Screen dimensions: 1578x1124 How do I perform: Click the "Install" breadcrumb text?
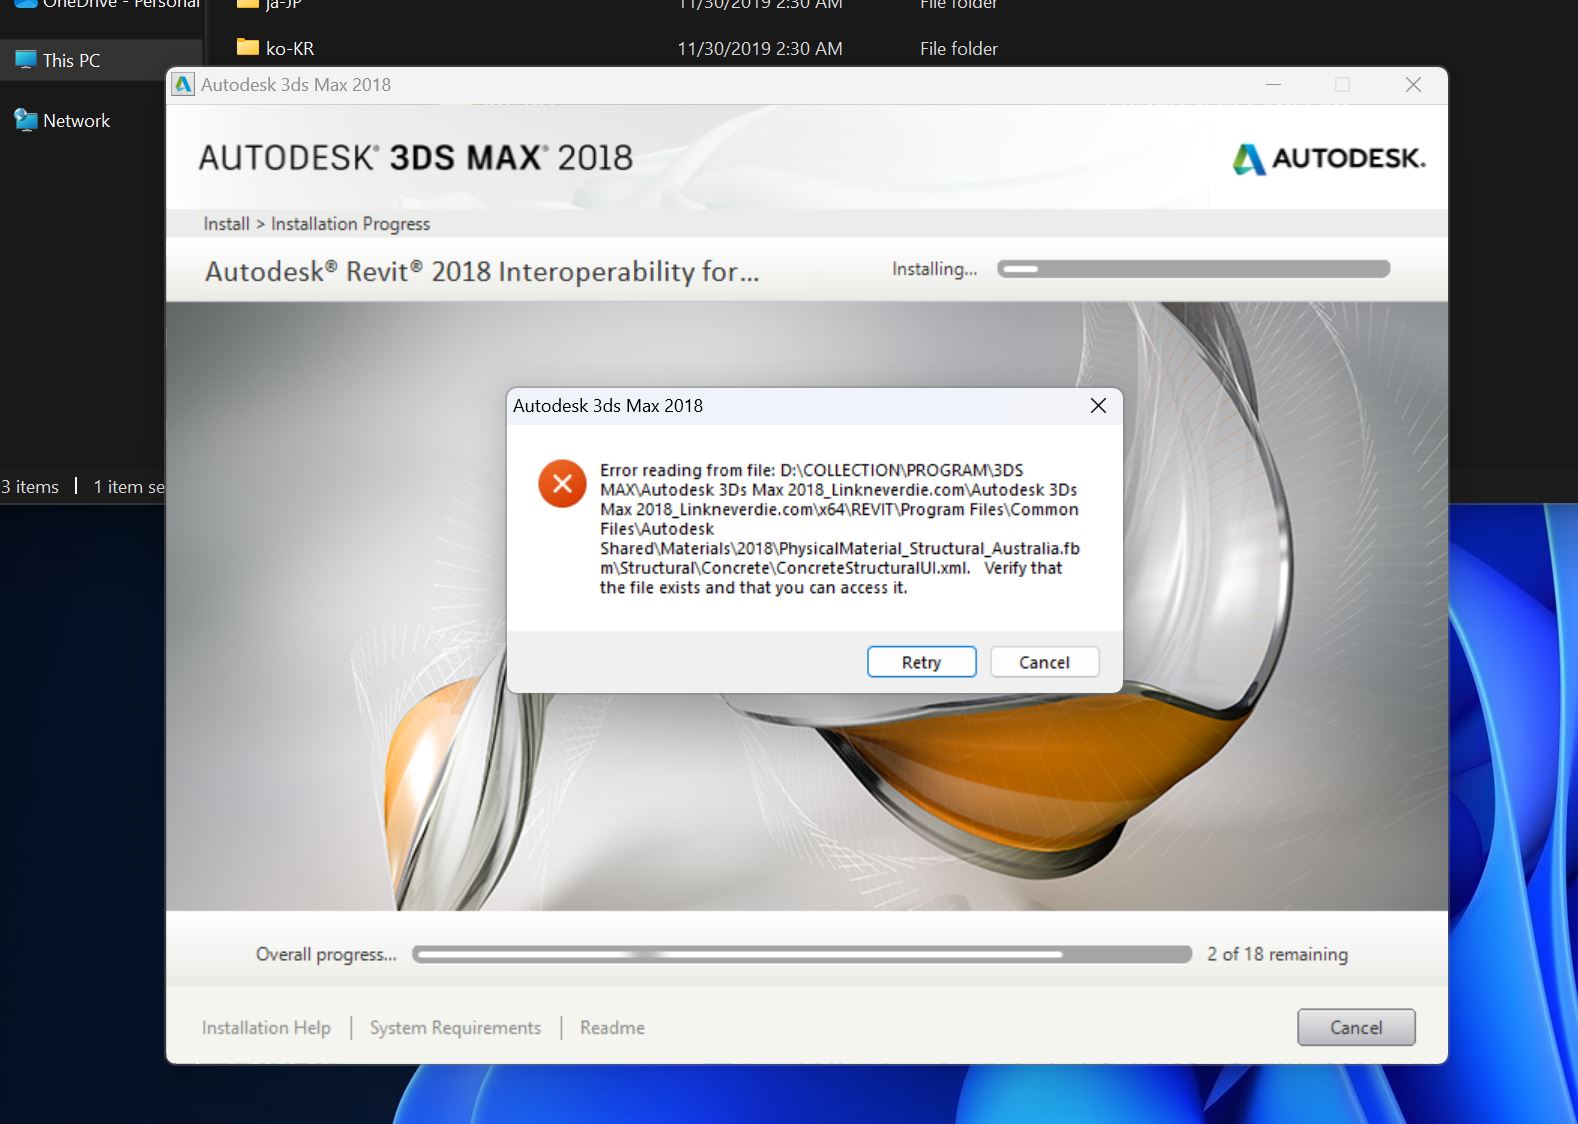[x=226, y=224]
